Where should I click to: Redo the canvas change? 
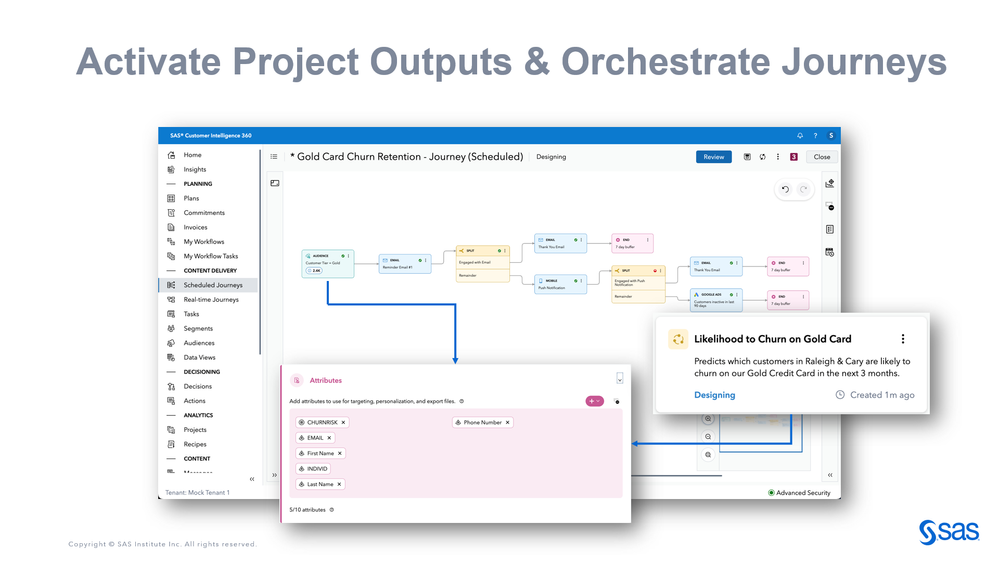pyautogui.click(x=803, y=189)
